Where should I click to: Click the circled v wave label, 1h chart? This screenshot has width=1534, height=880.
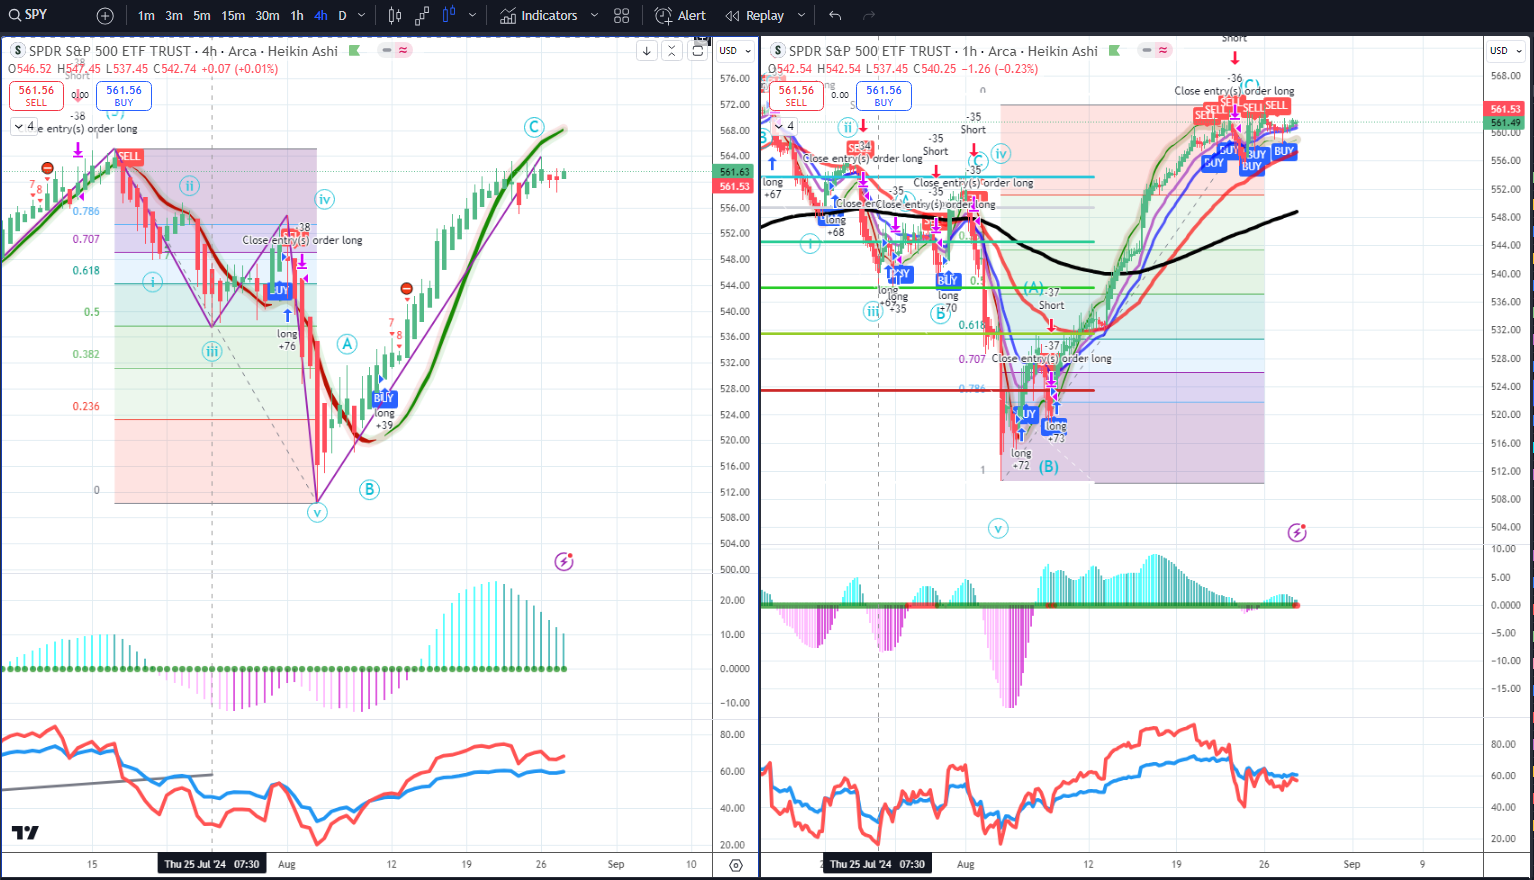tap(998, 528)
